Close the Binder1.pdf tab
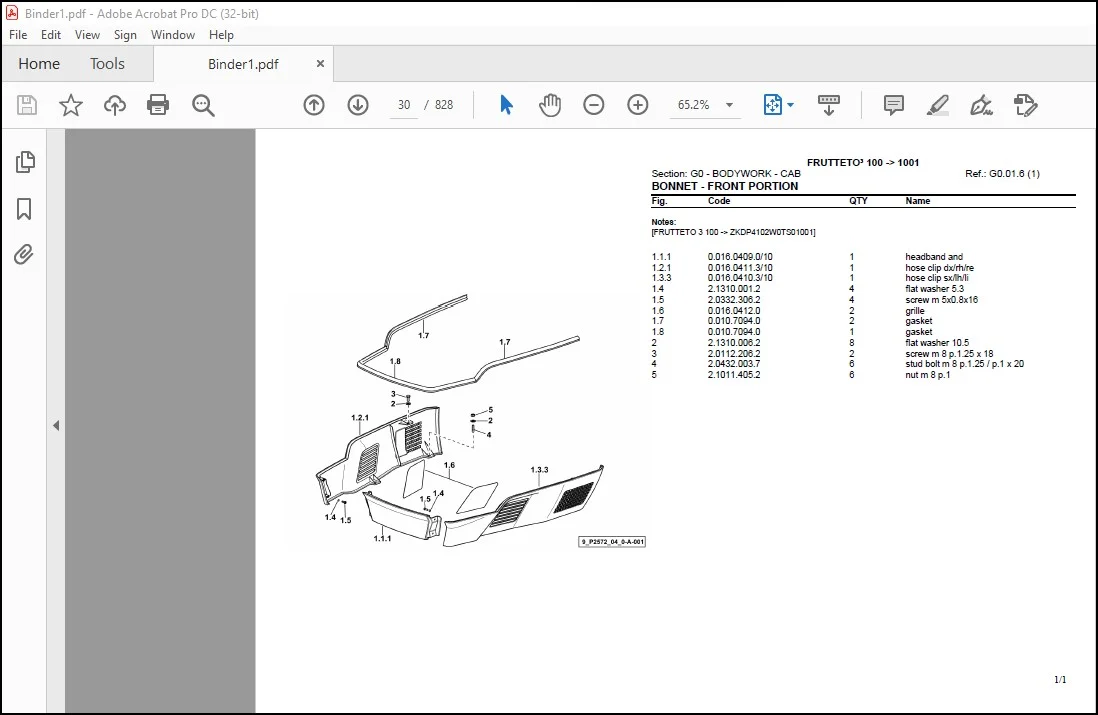The image size is (1098, 715). [x=320, y=64]
